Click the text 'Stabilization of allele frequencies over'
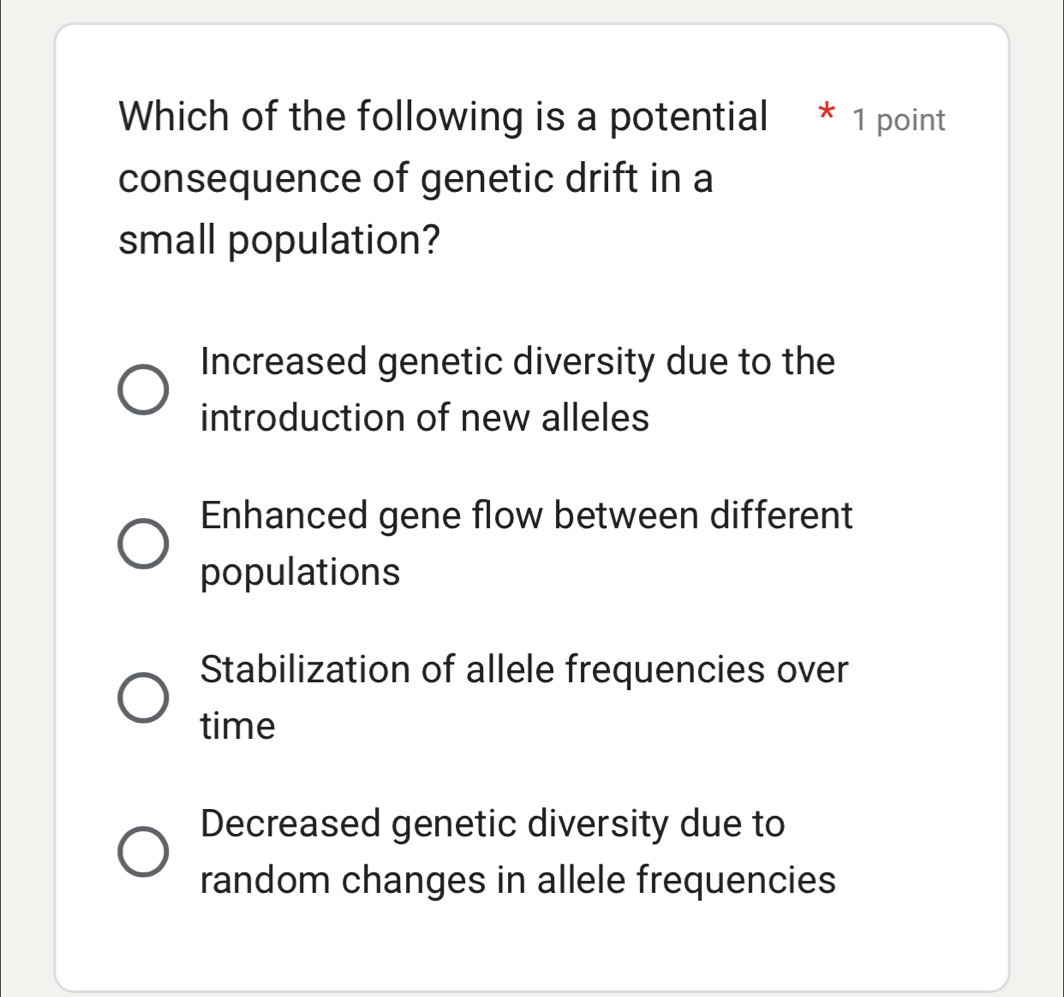The height and width of the screenshot is (997, 1064). [x=524, y=670]
